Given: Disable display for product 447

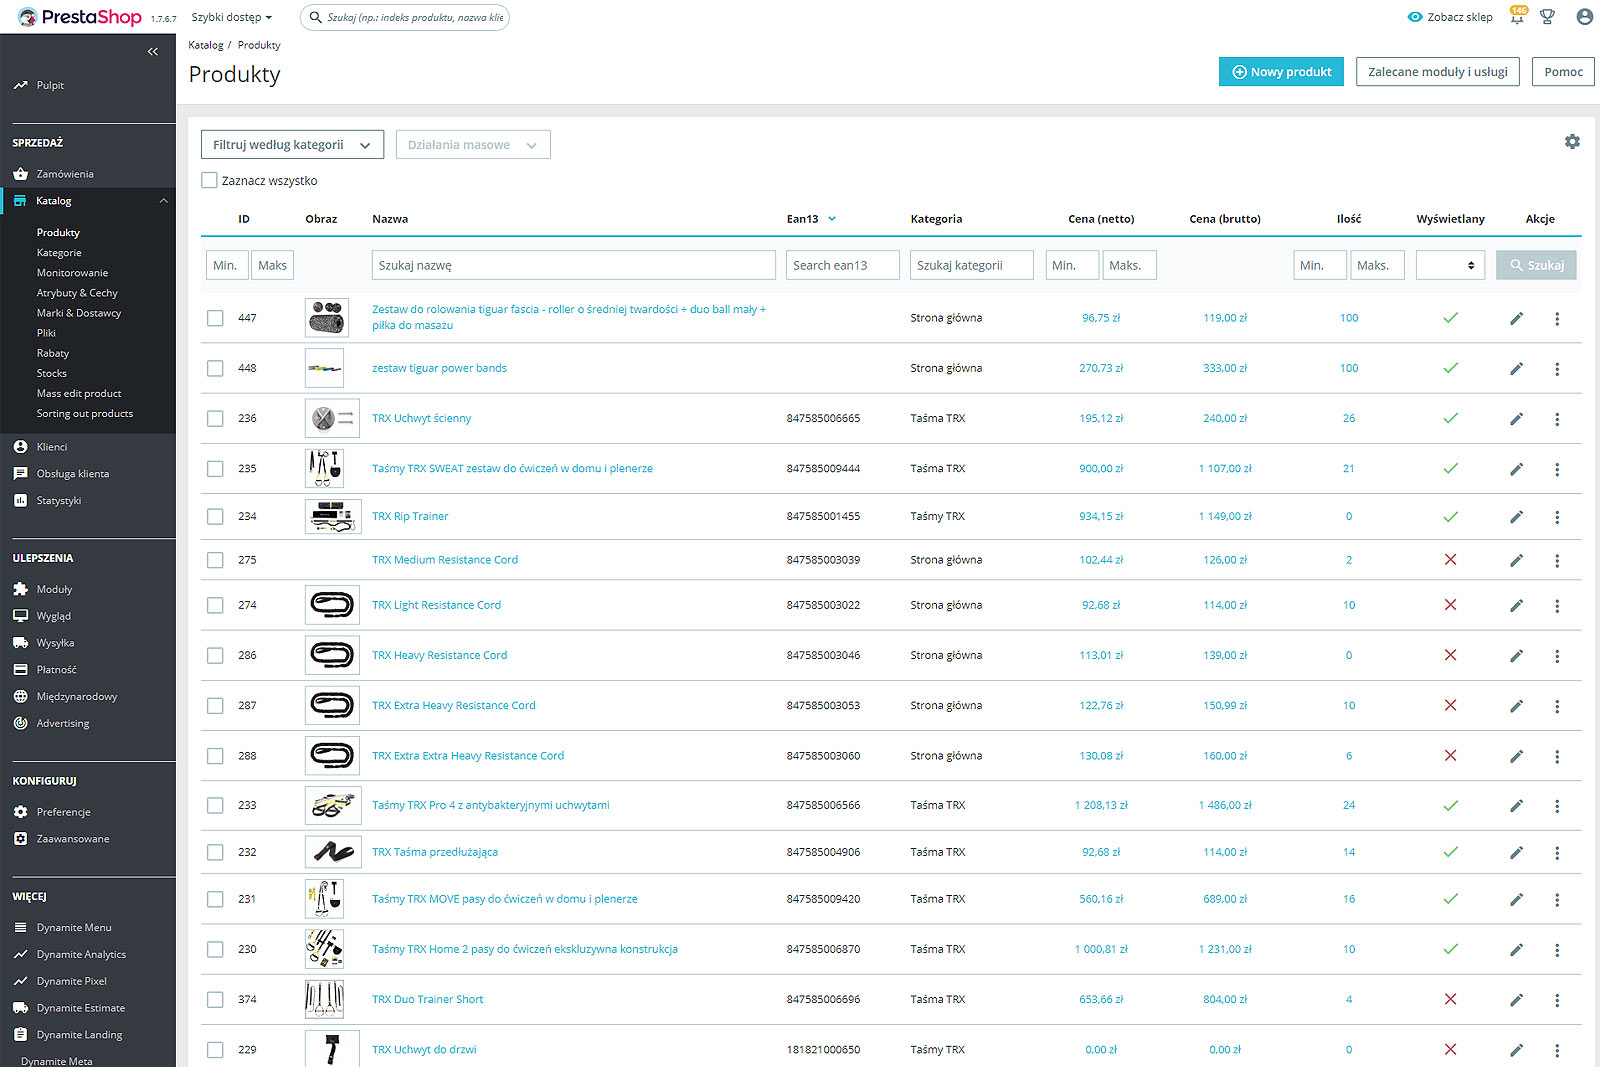Looking at the screenshot, I should 1450,318.
